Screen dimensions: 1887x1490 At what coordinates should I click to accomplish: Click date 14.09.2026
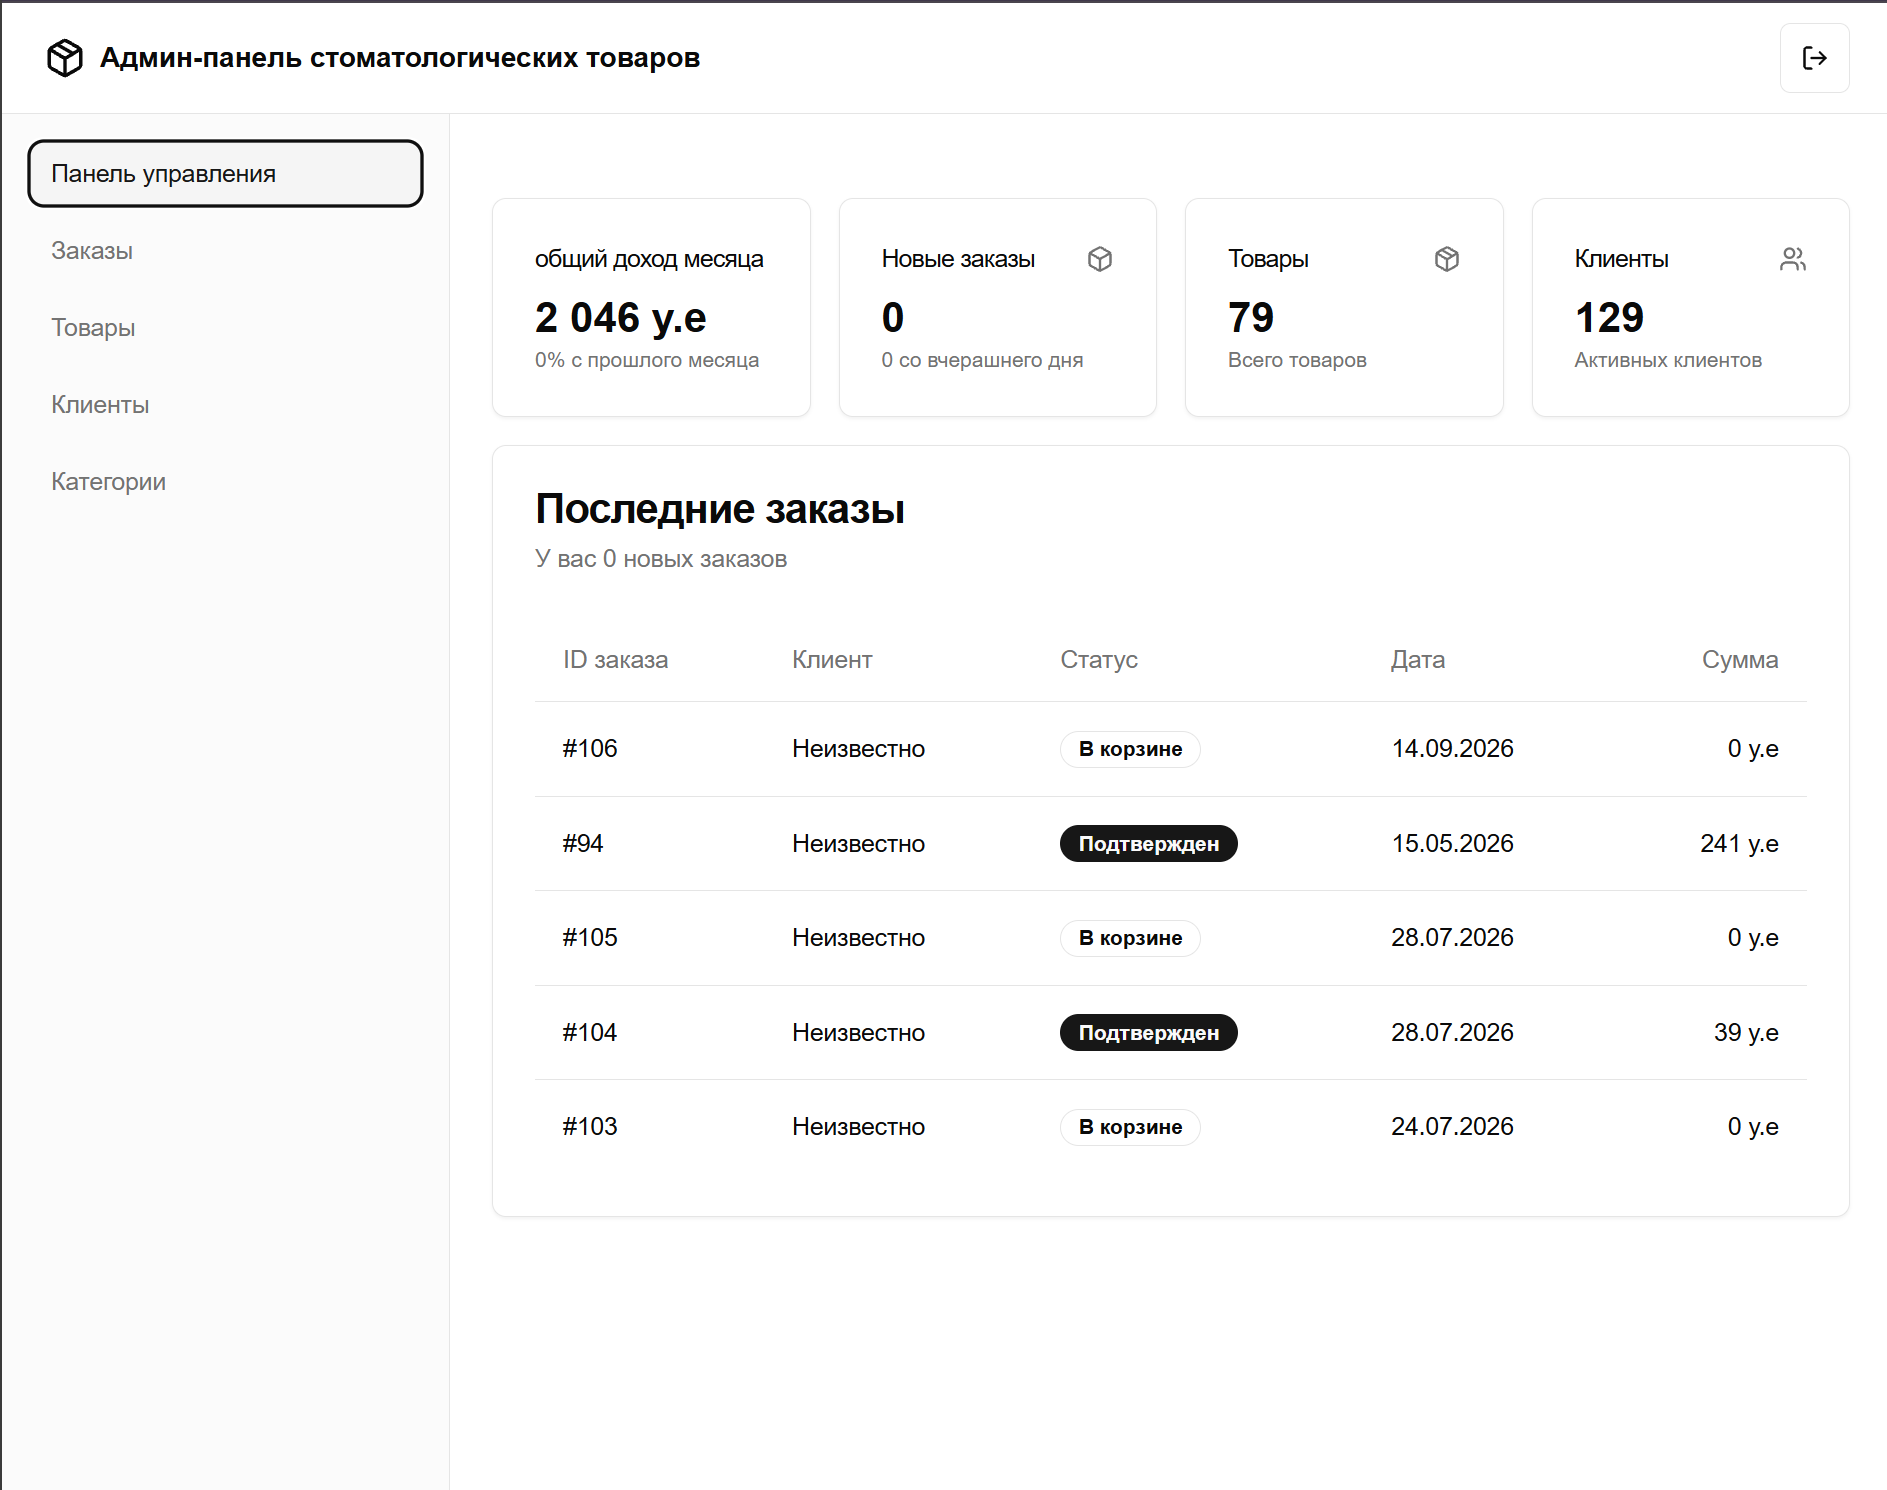(x=1452, y=749)
